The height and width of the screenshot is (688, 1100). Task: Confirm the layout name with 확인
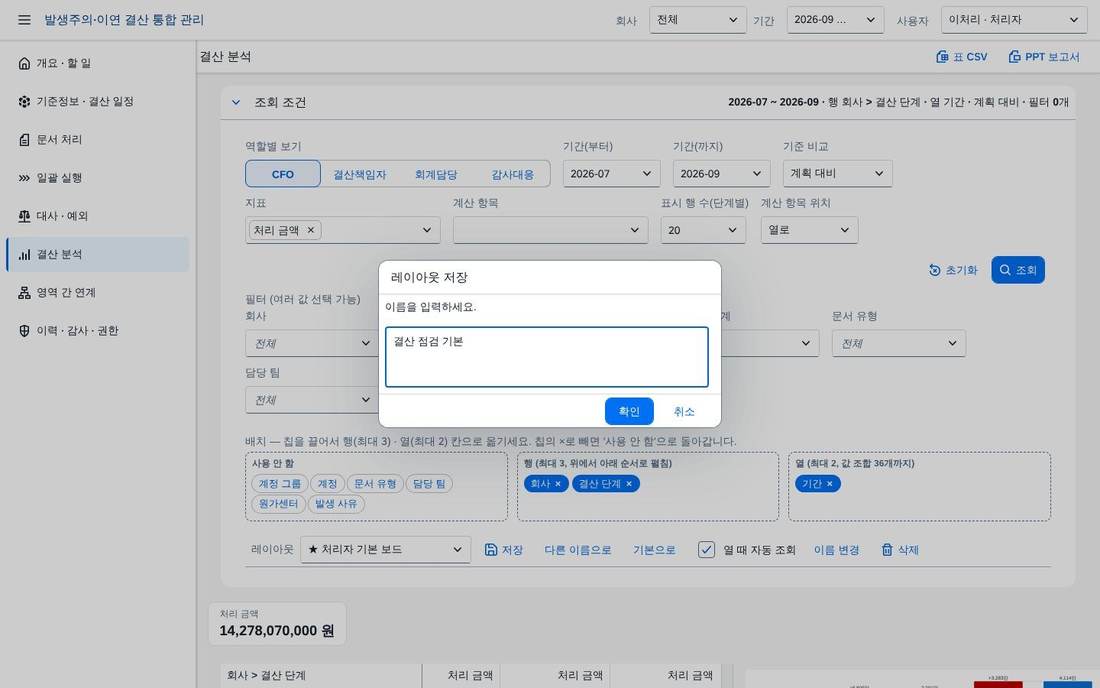pyautogui.click(x=629, y=411)
